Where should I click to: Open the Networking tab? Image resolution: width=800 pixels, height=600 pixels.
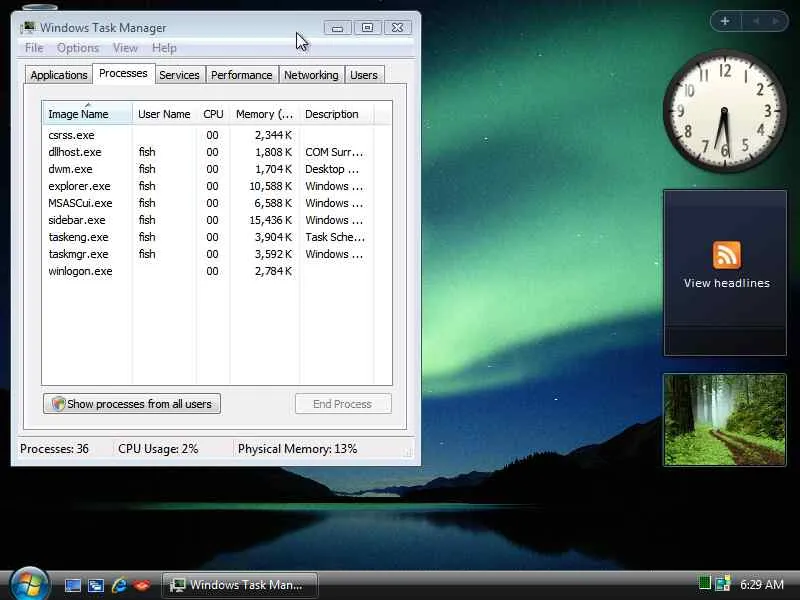pyautogui.click(x=311, y=75)
